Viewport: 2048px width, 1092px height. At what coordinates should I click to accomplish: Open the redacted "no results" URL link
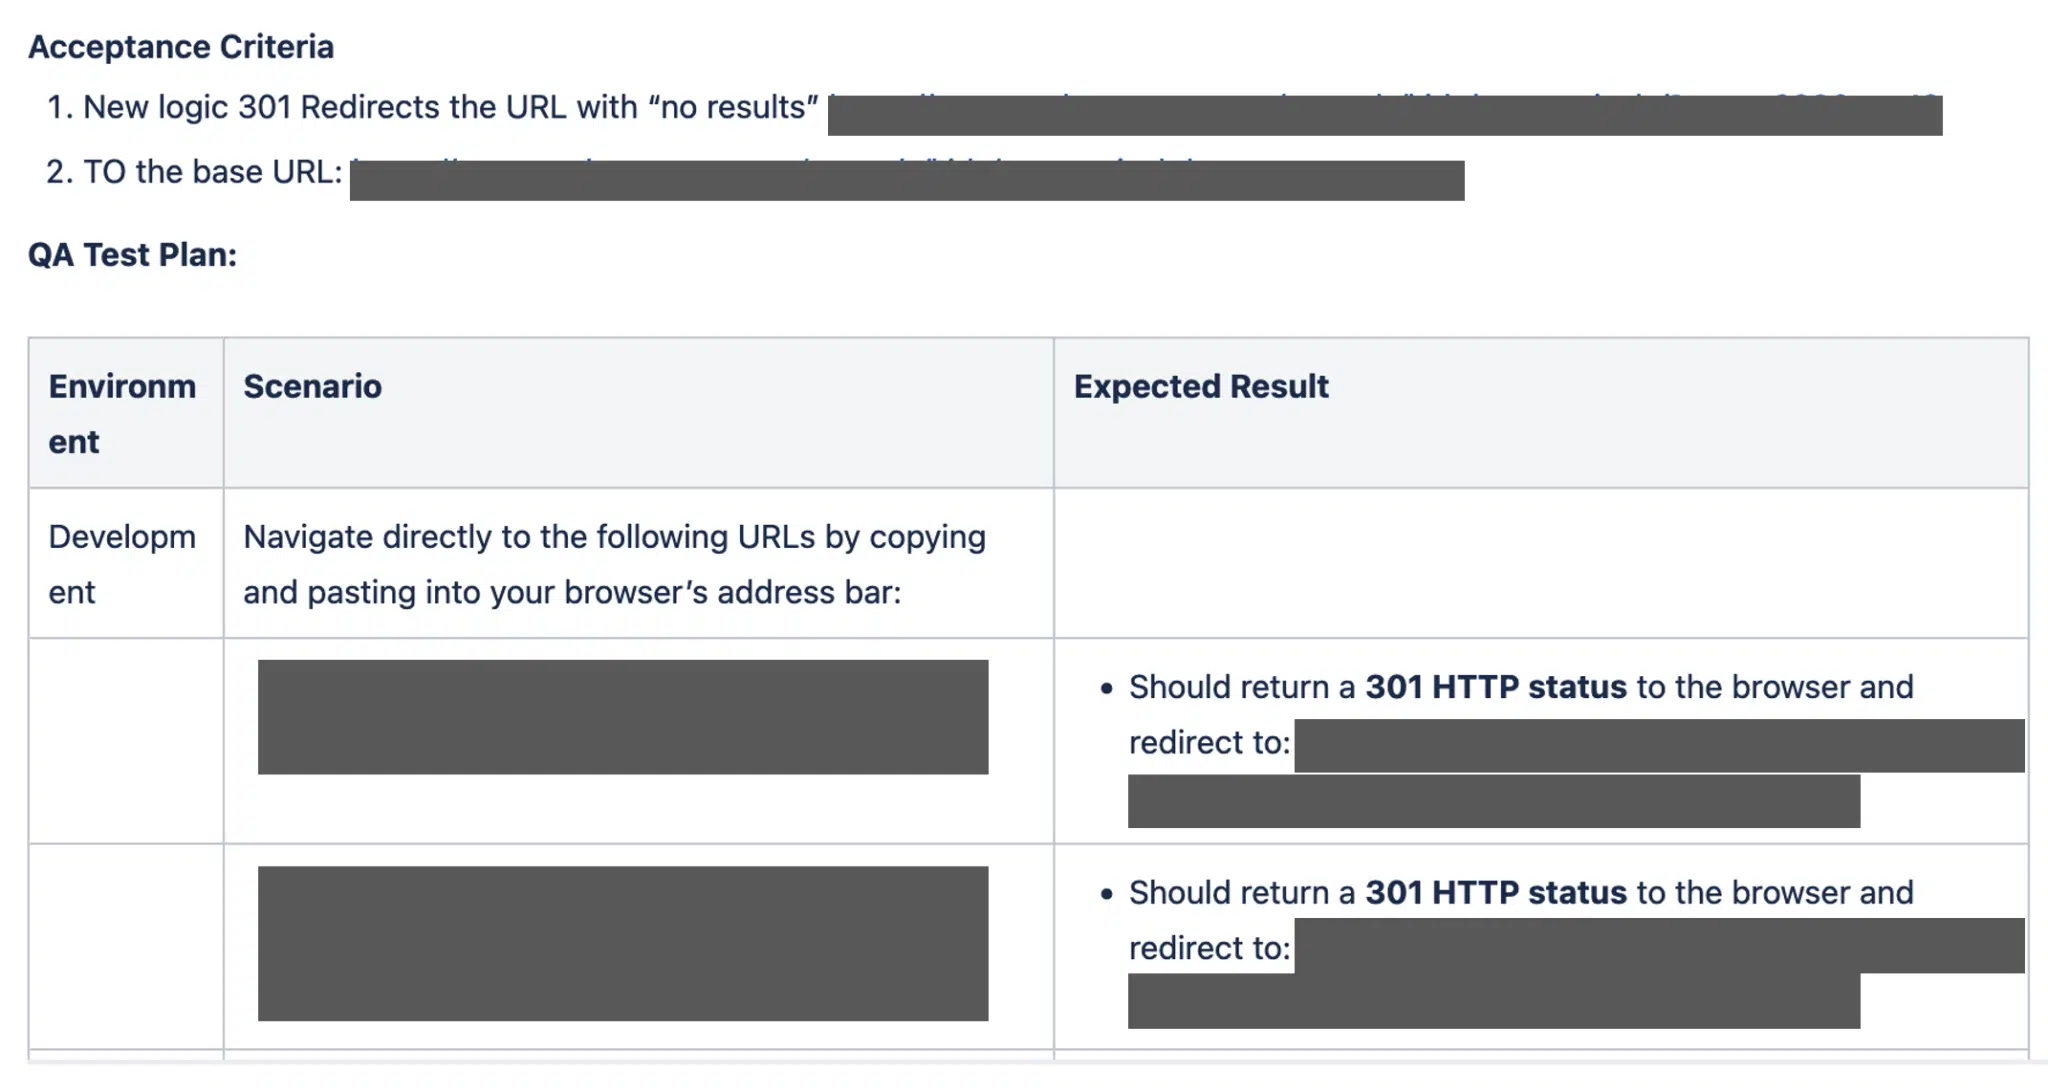(1384, 114)
